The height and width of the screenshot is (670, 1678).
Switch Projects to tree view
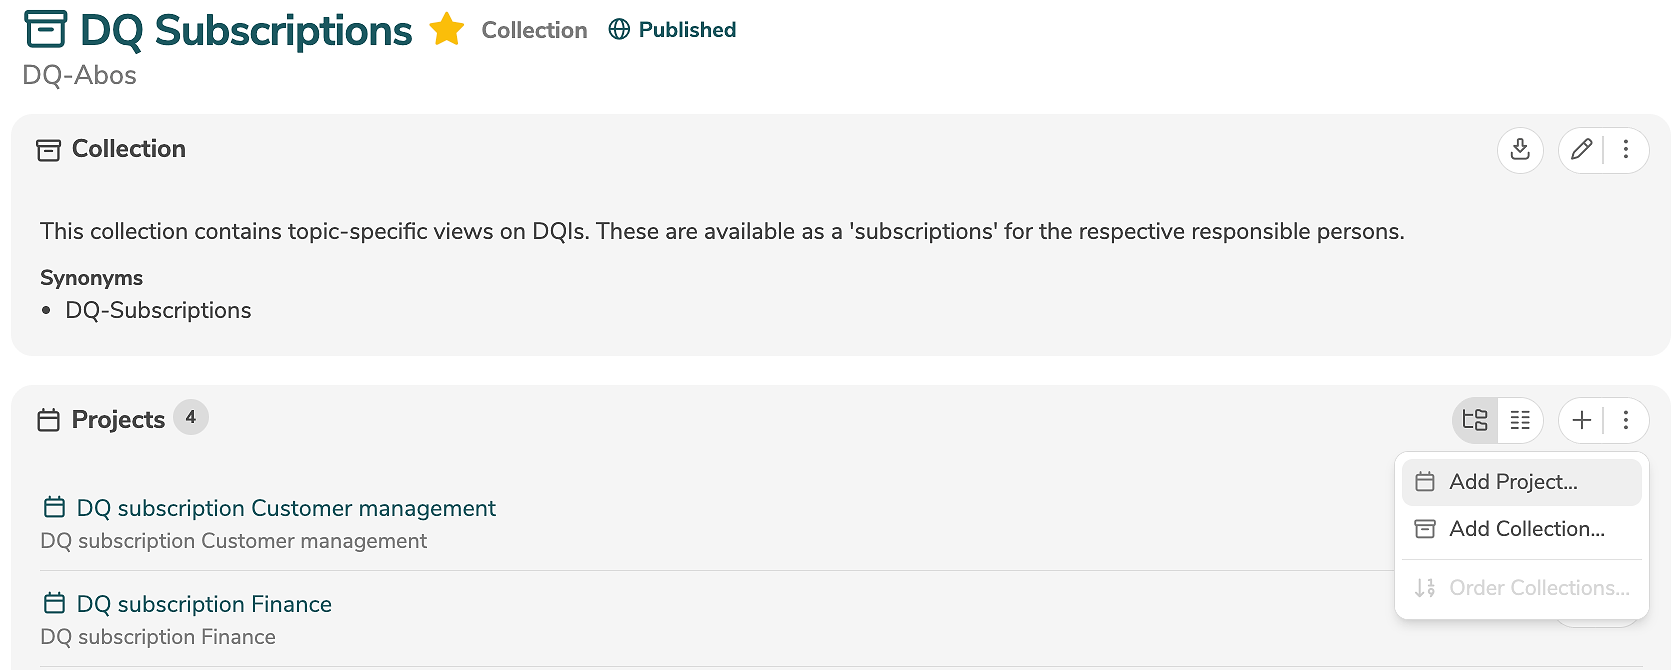tap(1475, 420)
